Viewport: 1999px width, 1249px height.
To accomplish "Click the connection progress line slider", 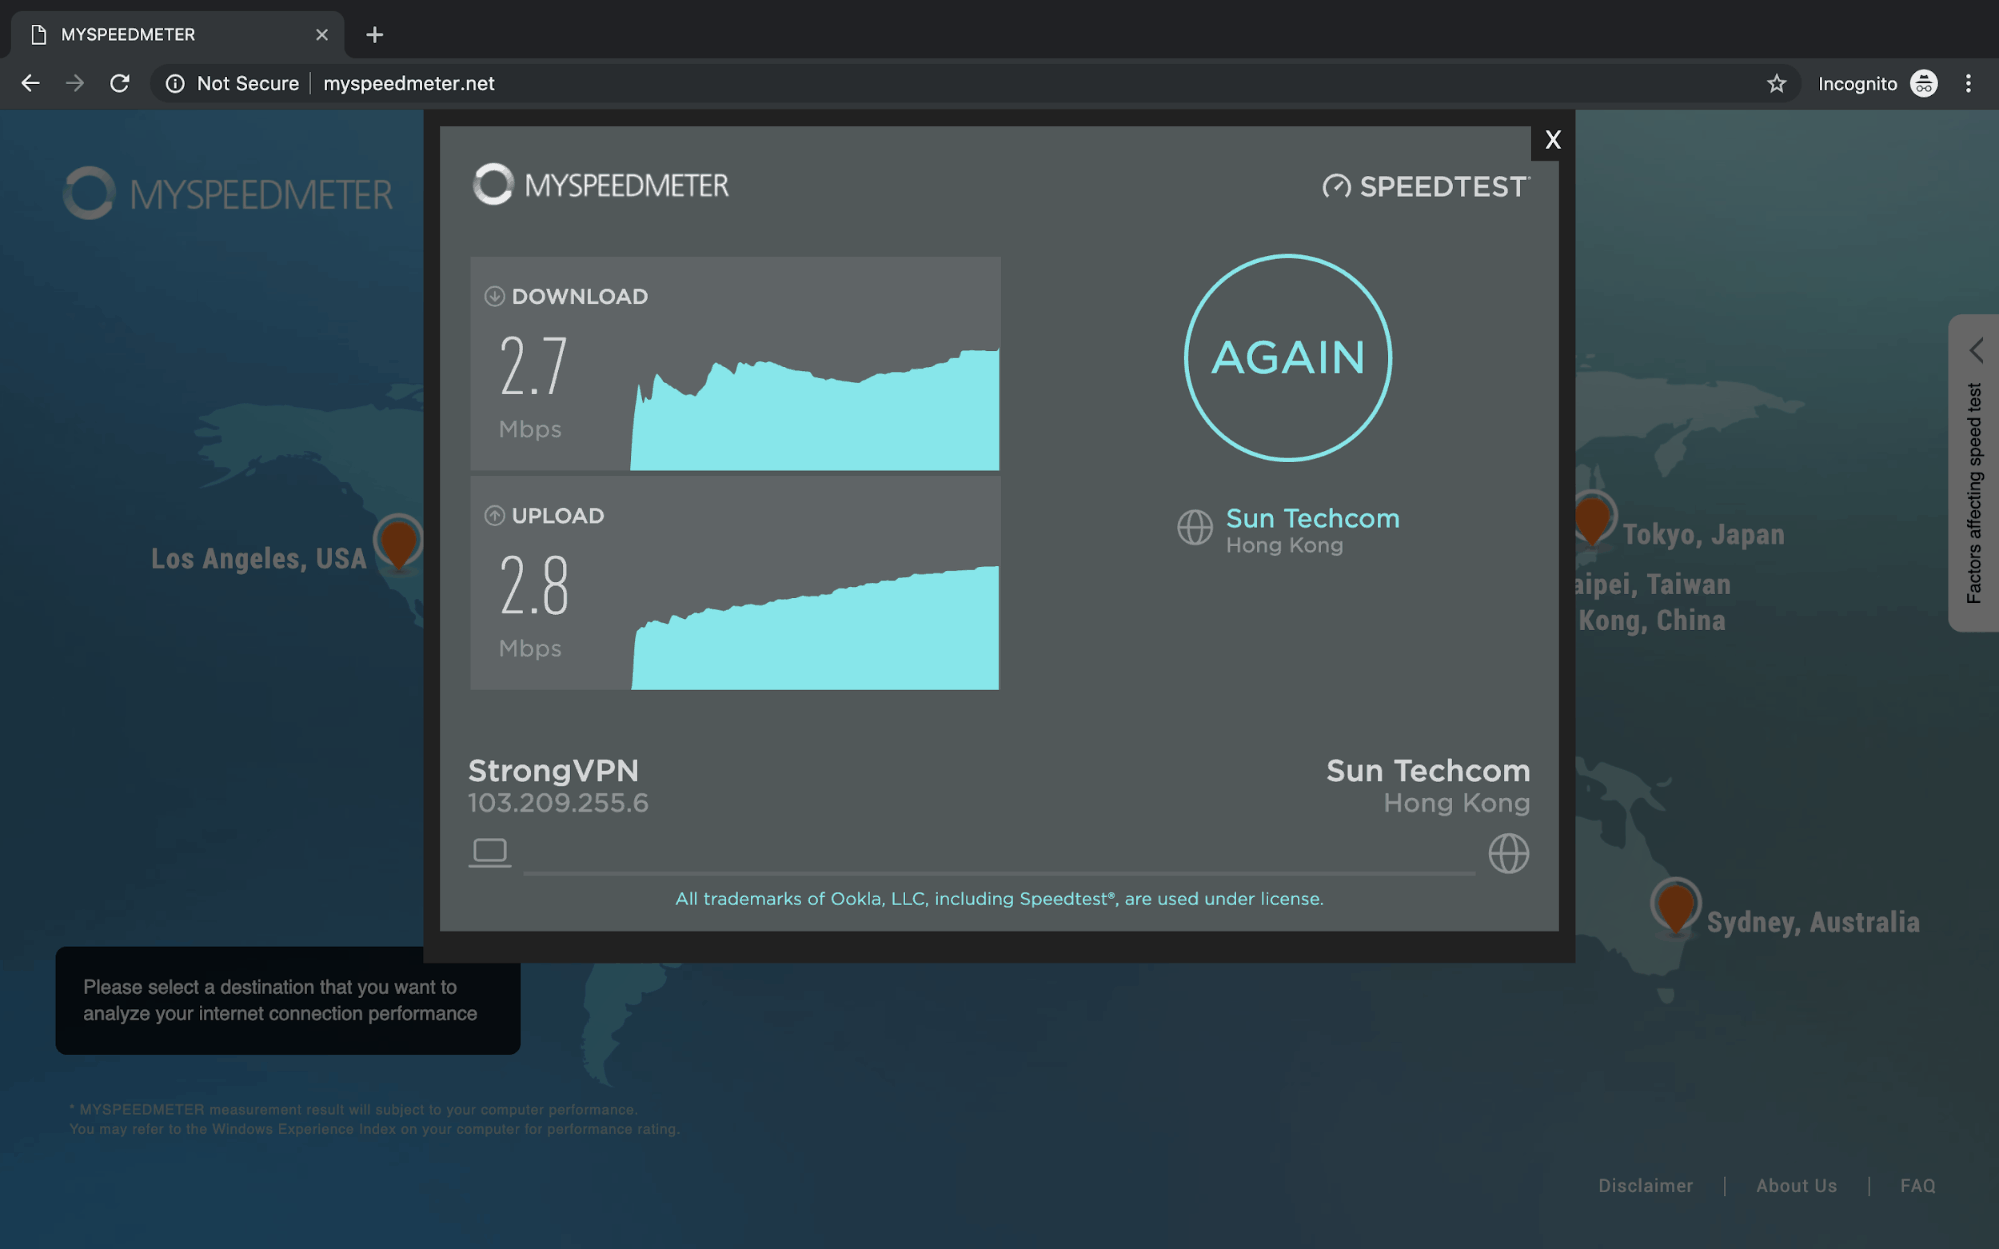I will pos(999,873).
